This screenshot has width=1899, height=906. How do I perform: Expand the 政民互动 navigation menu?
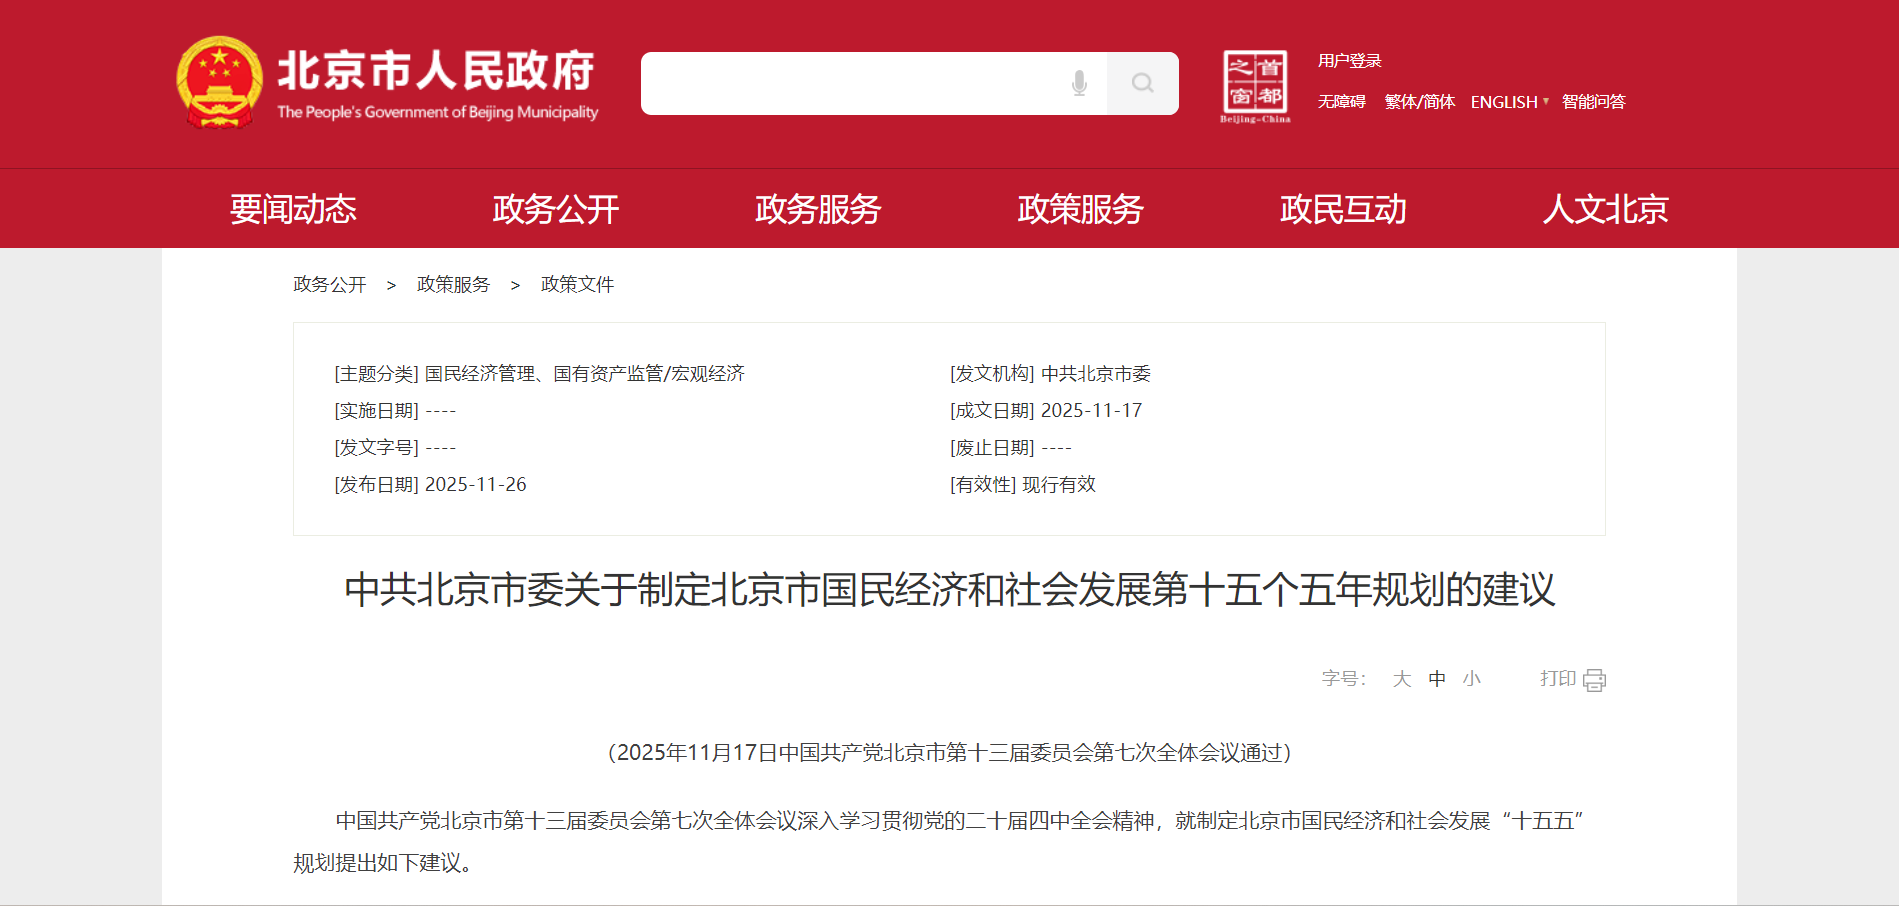click(1343, 209)
